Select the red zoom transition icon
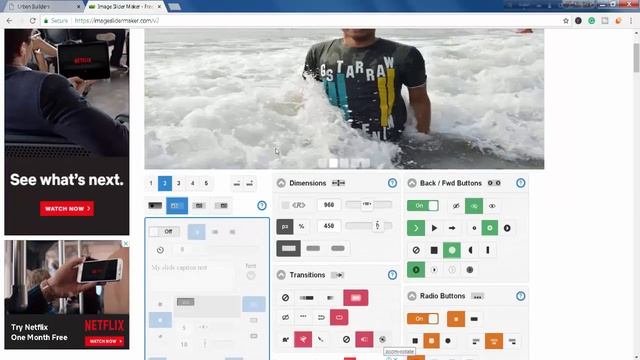The height and width of the screenshot is (360, 640). coord(364,339)
